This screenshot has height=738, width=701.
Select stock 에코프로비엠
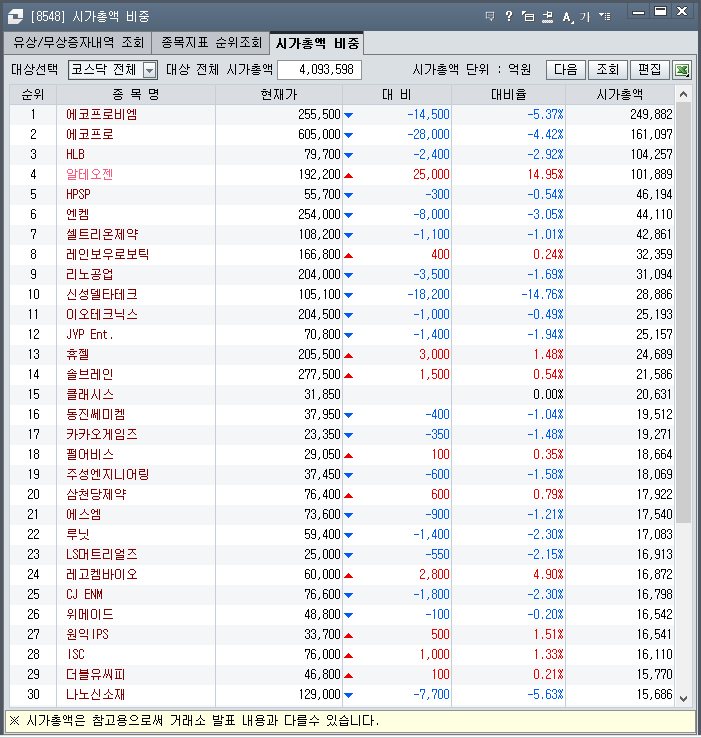(x=102, y=114)
